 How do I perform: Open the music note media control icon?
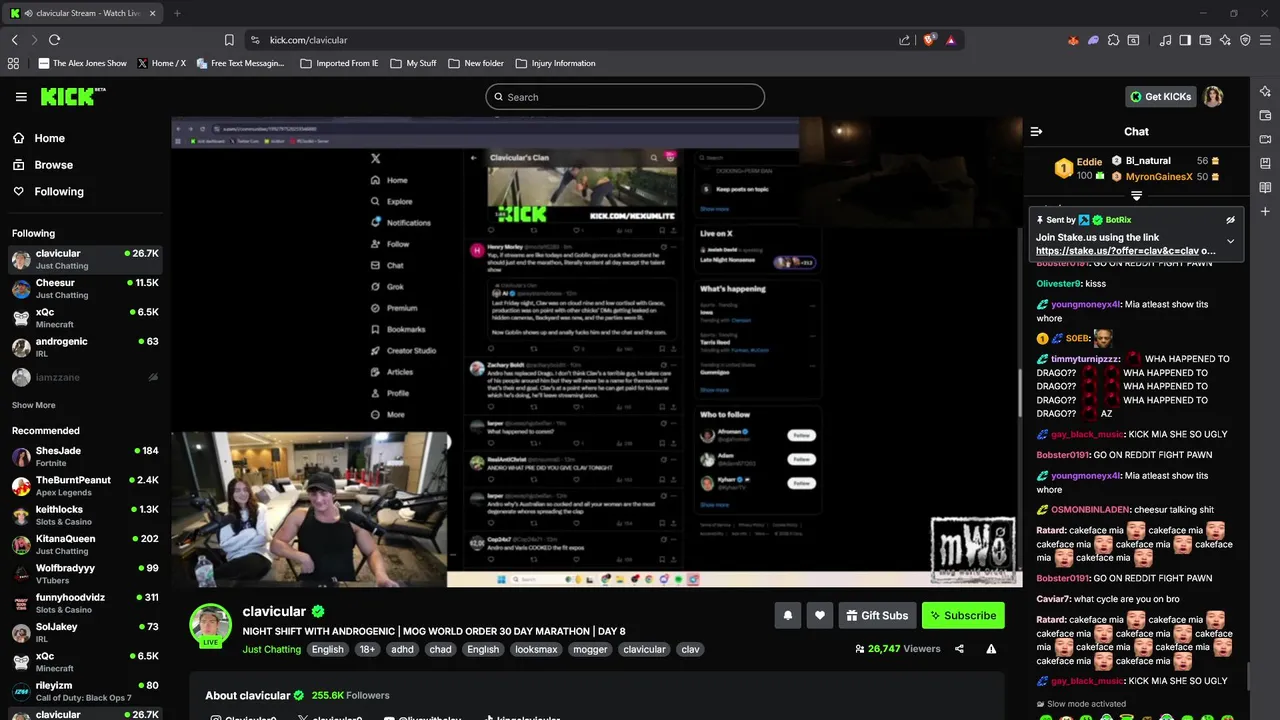tap(1165, 40)
